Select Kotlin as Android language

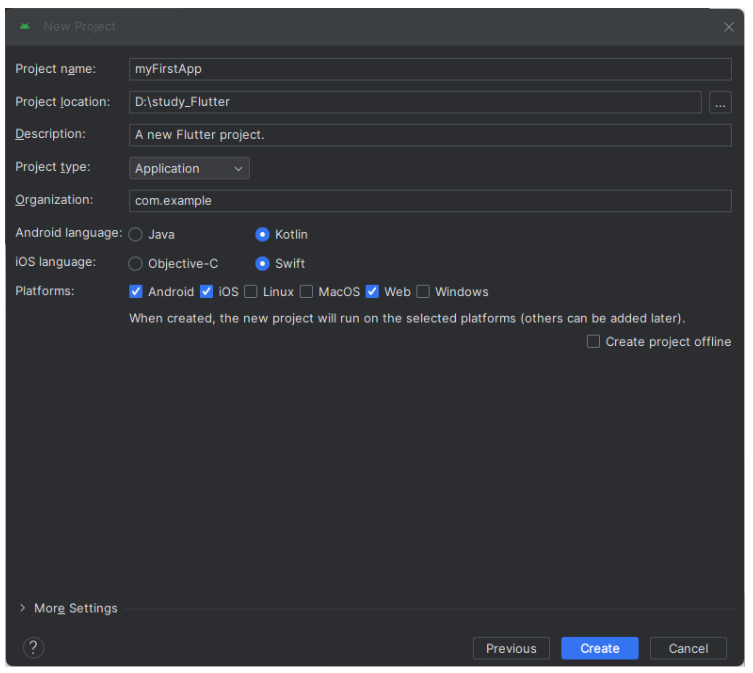pyautogui.click(x=281, y=234)
